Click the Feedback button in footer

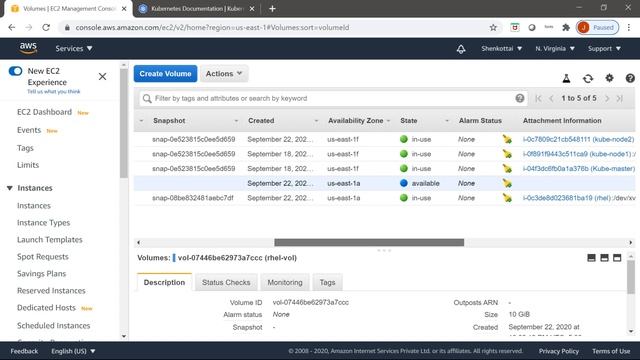pyautogui.click(x=24, y=351)
